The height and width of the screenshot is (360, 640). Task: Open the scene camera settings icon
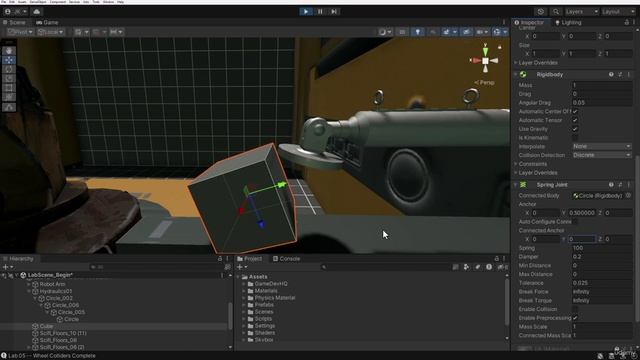tap(482, 32)
